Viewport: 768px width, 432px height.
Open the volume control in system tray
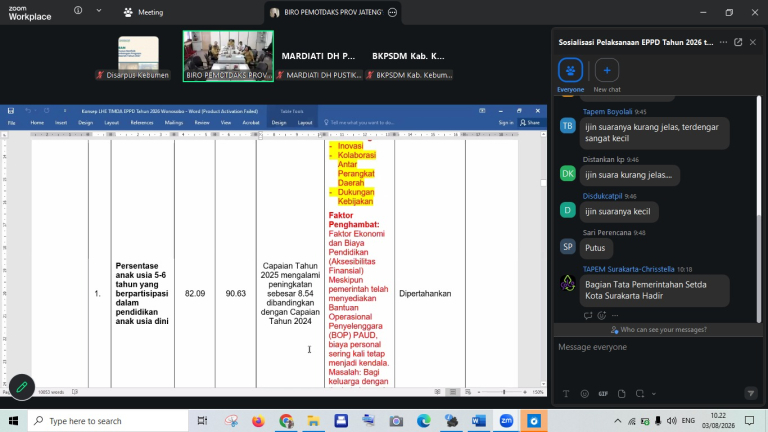tap(672, 421)
